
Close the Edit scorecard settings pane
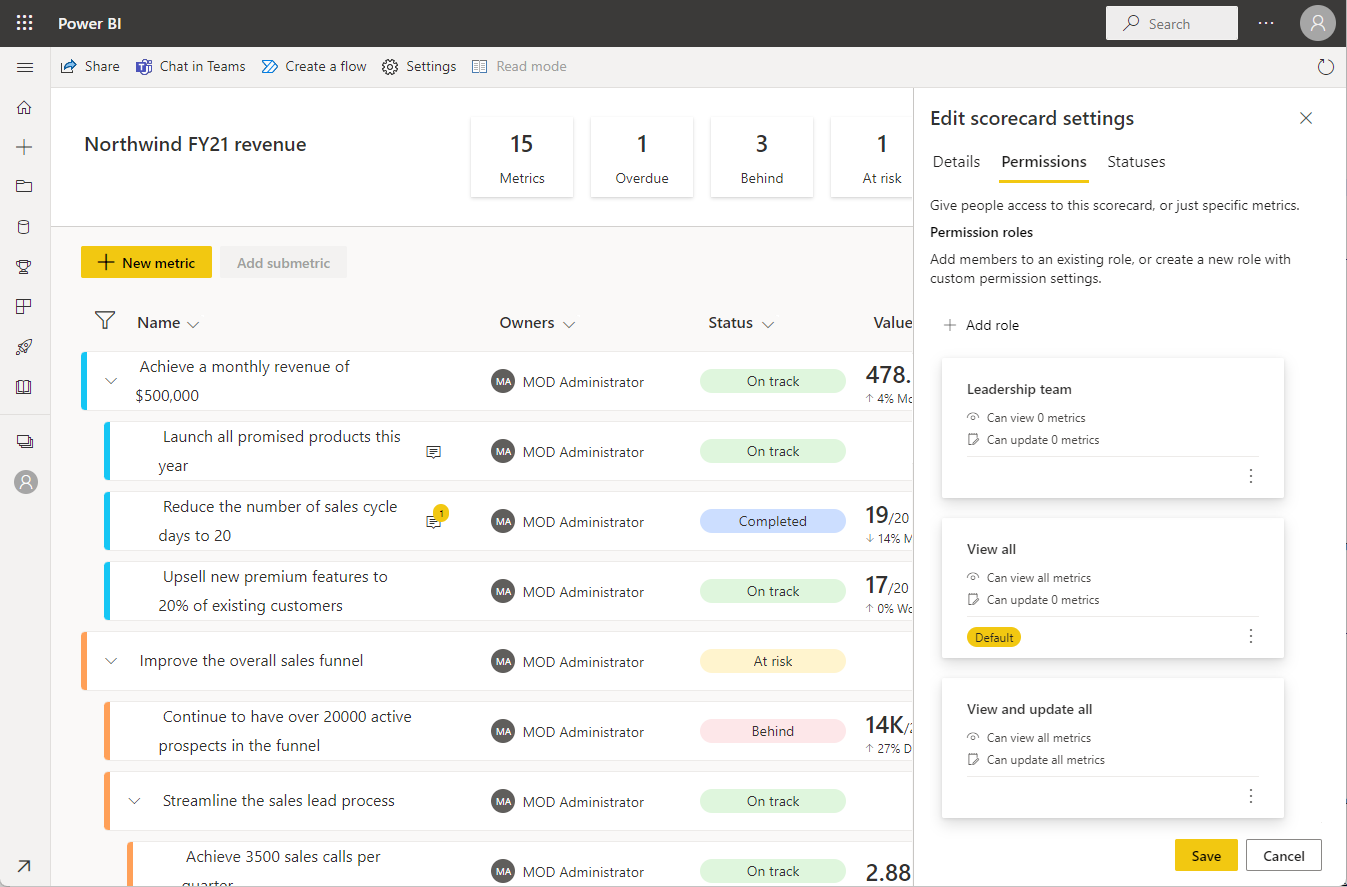point(1306,118)
